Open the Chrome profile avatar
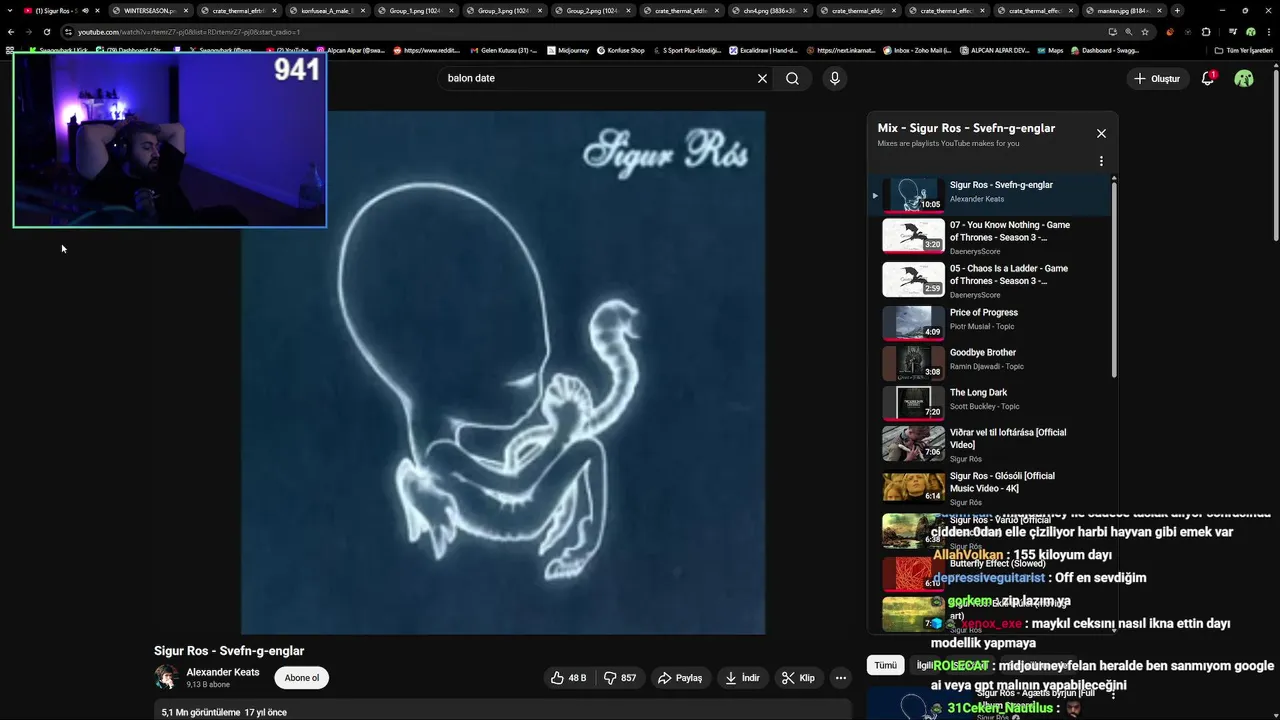Image resolution: width=1280 pixels, height=720 pixels. pos(1250,32)
